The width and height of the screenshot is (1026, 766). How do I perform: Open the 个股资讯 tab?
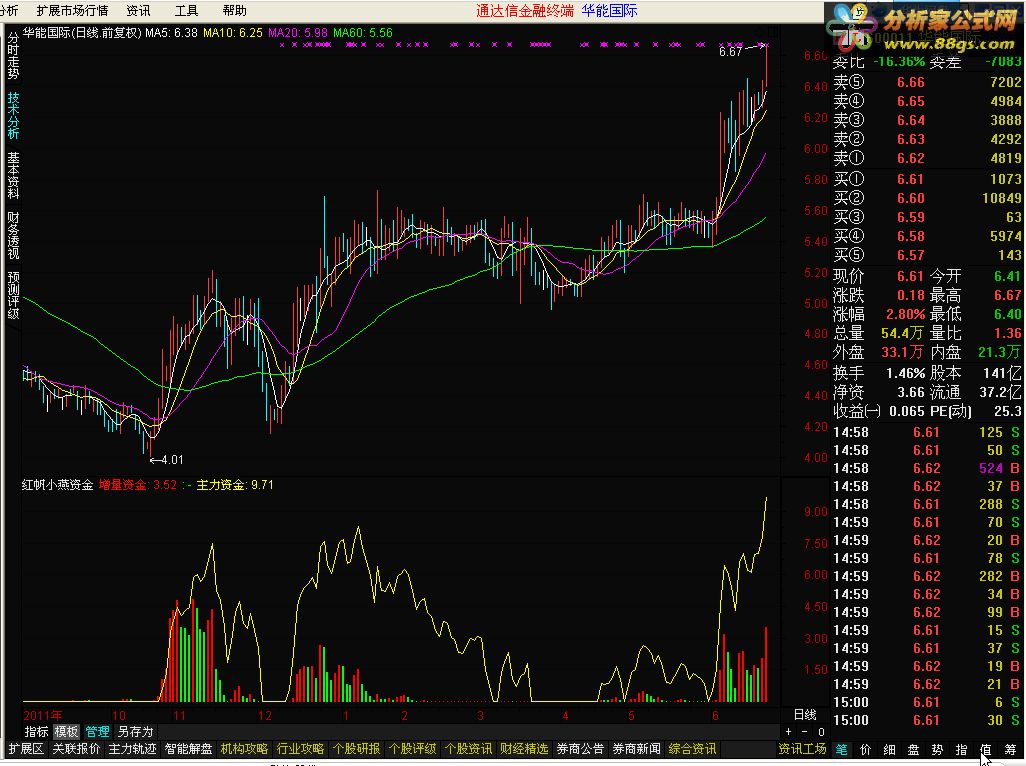tap(469, 749)
